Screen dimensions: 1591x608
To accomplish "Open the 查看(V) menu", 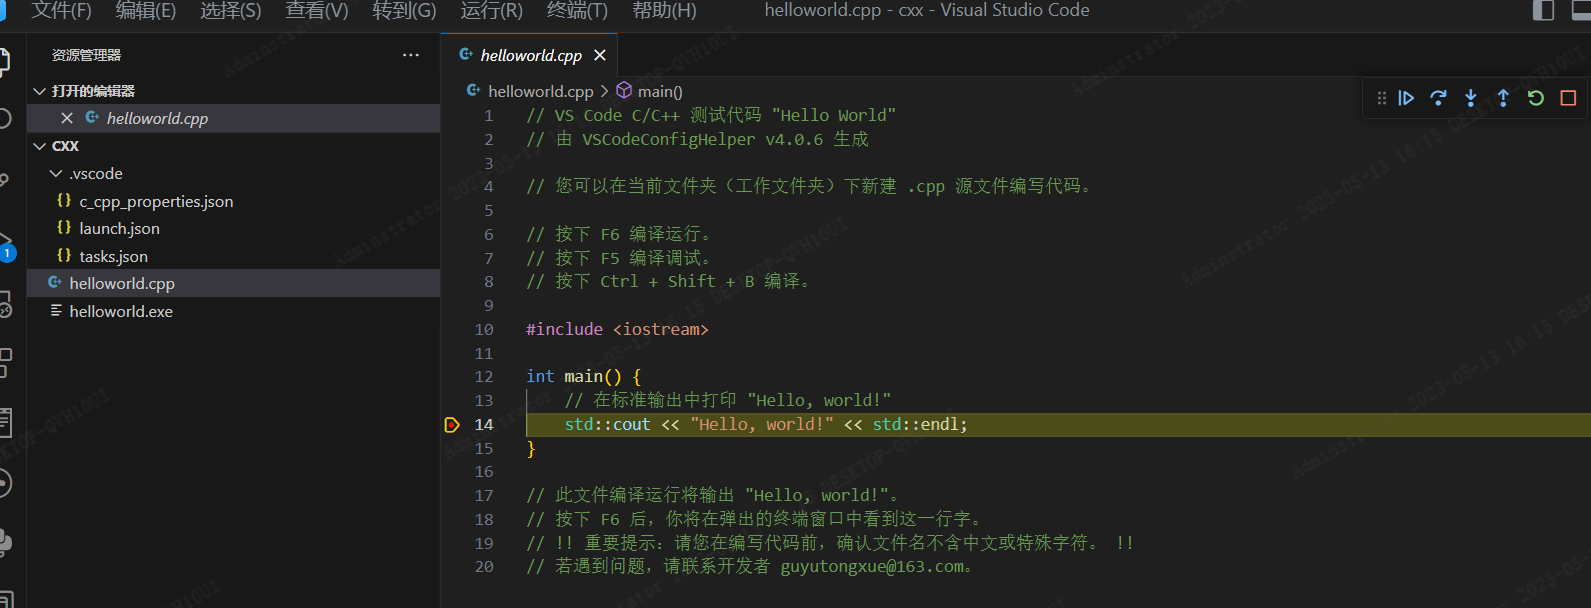I will [316, 11].
